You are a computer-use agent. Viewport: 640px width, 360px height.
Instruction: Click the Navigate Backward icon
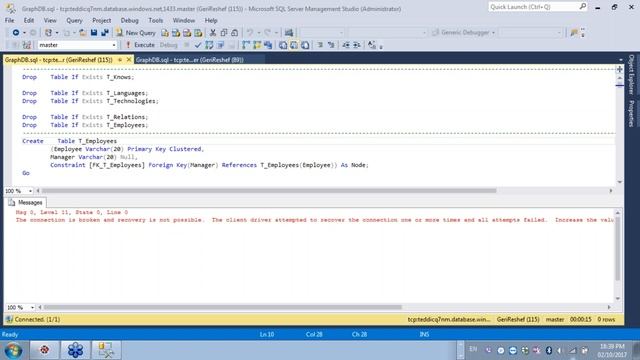[x=16, y=33]
